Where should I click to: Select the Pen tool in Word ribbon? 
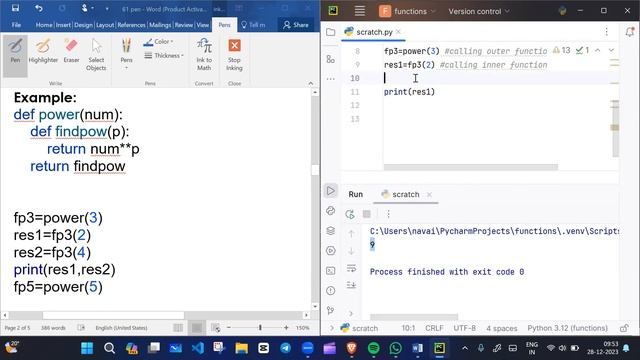15,55
